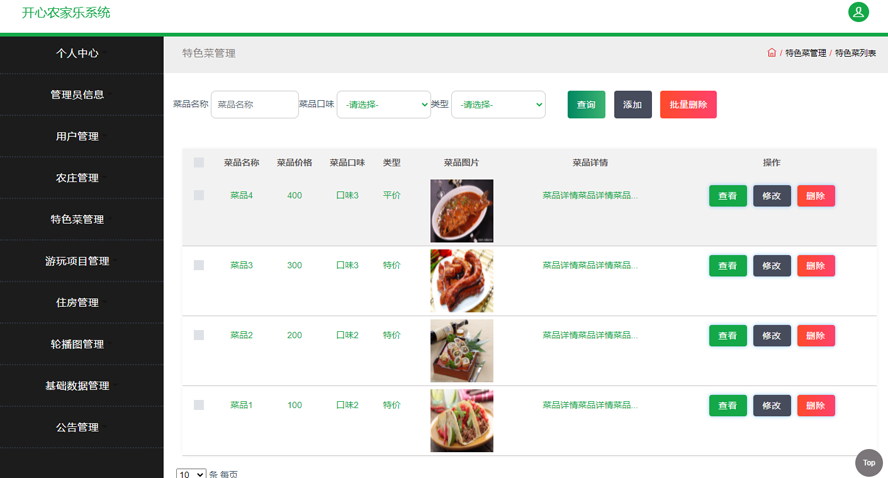888x478 pixels.
Task: Open 轮播图管理 in the sidebar
Action: (77, 344)
